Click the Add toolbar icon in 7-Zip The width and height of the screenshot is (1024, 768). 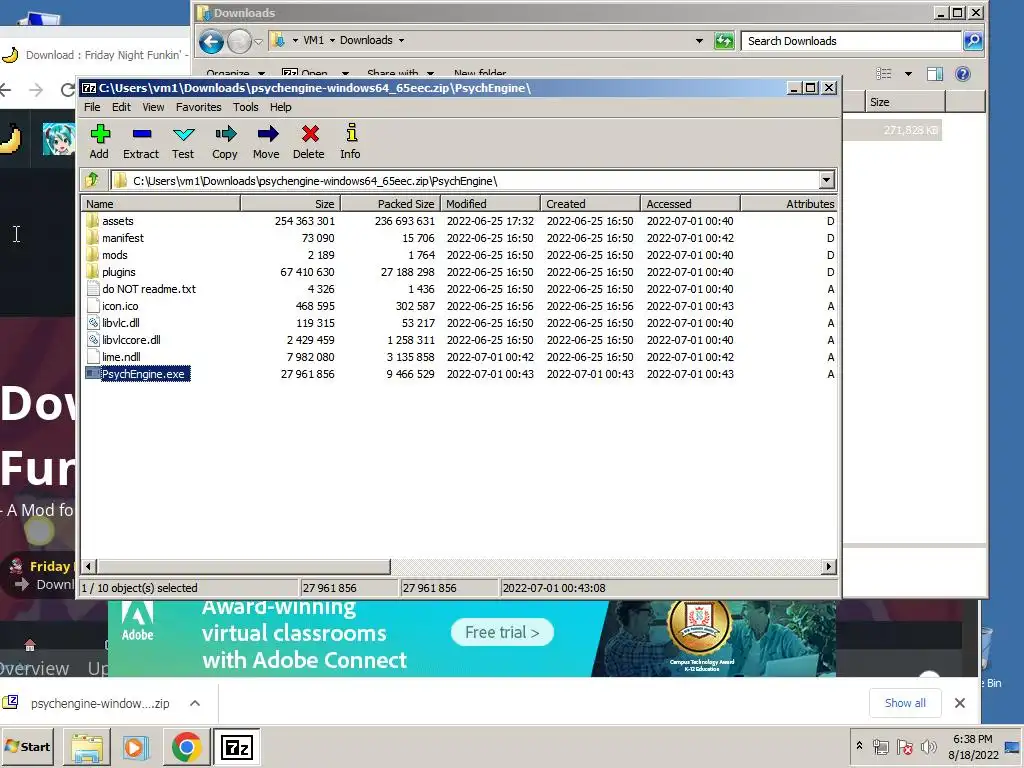(x=99, y=141)
